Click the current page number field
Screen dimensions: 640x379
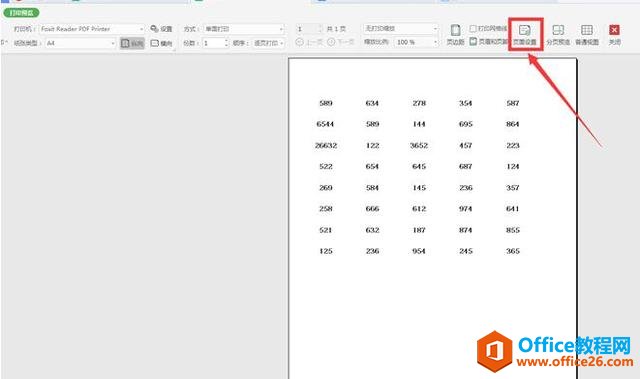tap(309, 29)
